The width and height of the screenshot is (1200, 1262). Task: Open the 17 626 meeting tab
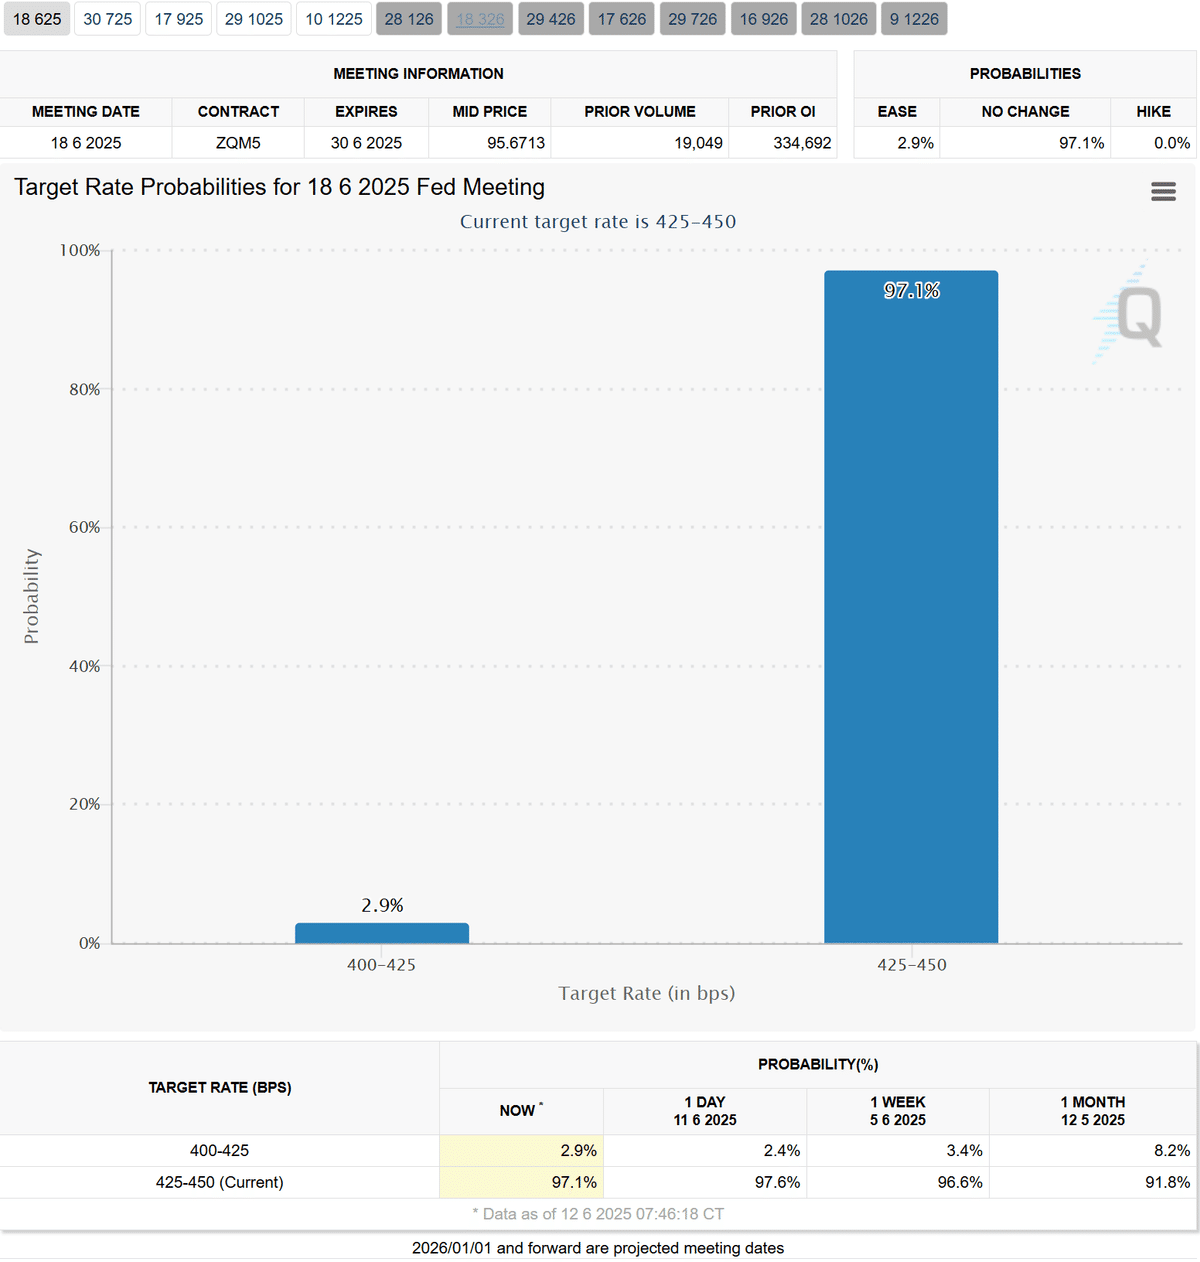tap(622, 19)
